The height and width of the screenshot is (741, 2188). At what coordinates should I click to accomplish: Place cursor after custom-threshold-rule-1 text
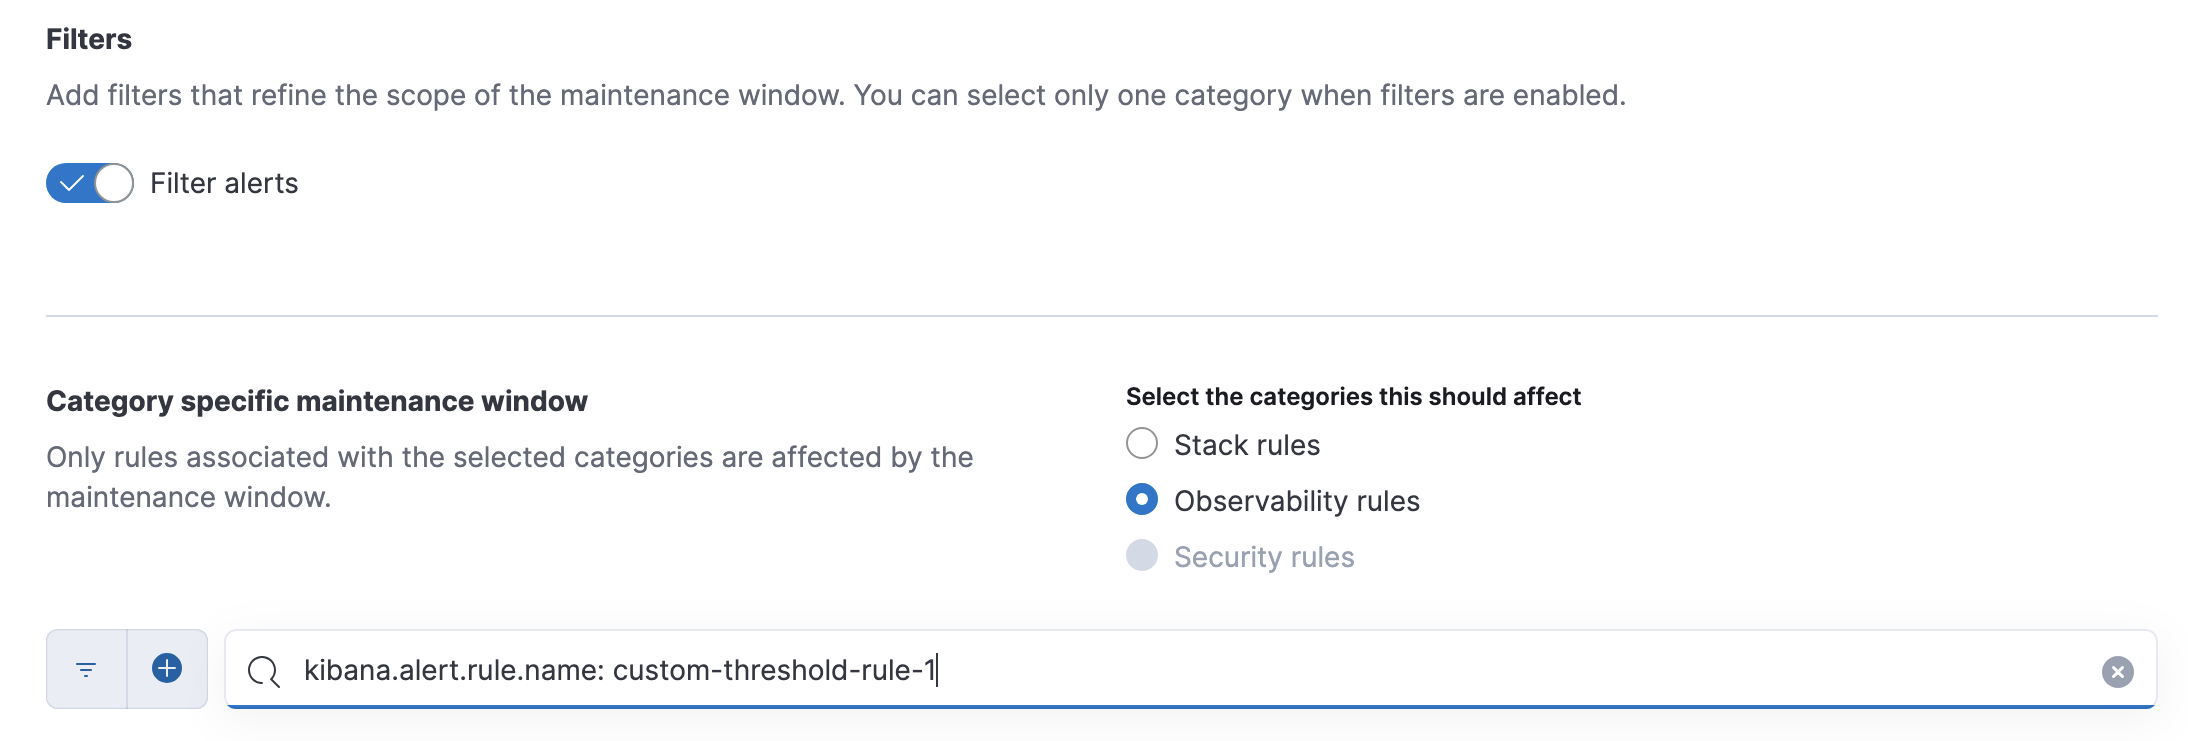[x=938, y=670]
